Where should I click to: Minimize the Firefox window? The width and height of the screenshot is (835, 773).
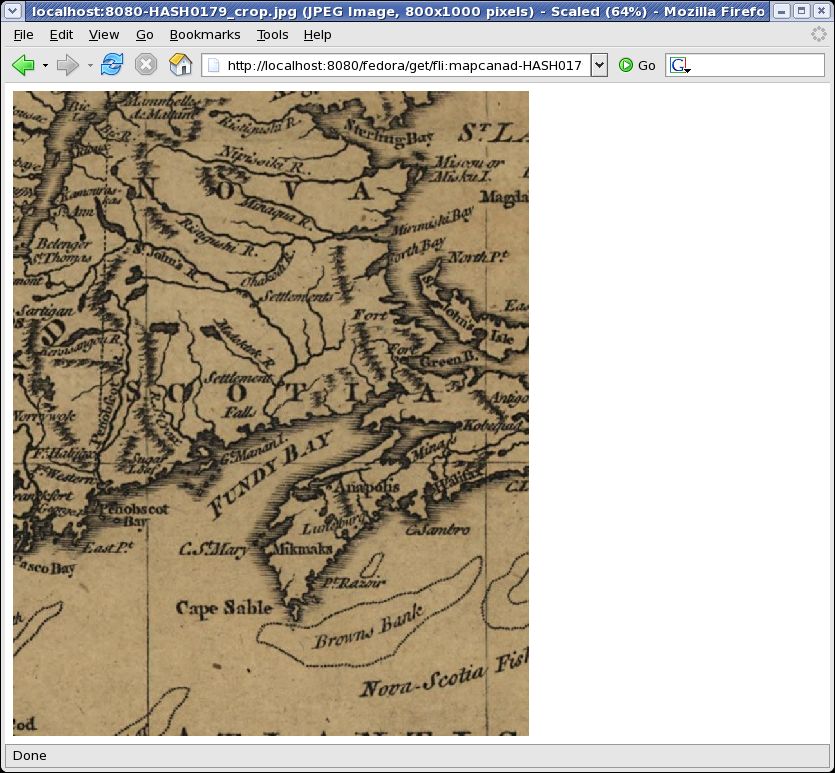pyautogui.click(x=781, y=11)
